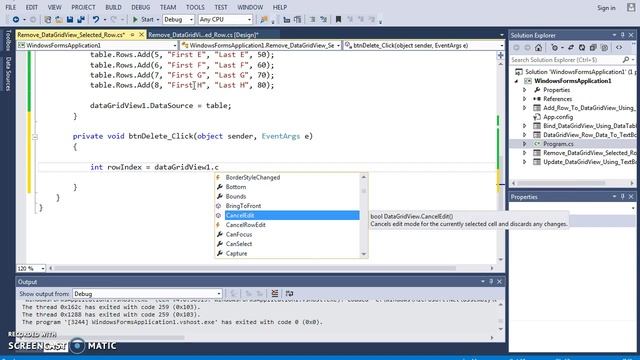Open the BUILD menu

point(113,7)
